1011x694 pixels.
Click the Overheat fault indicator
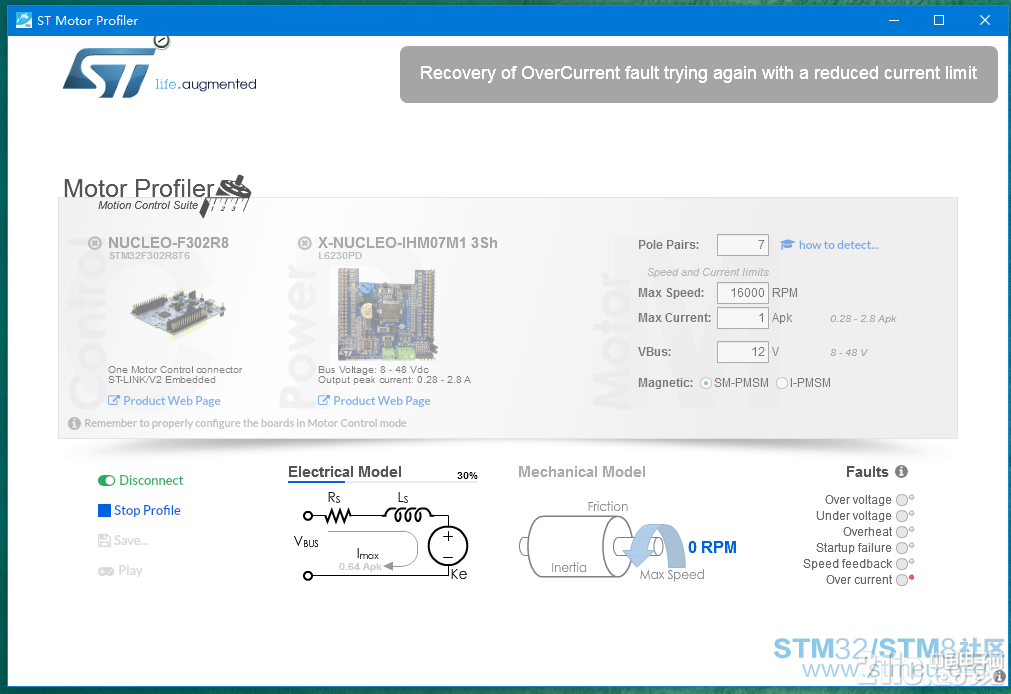[902, 532]
